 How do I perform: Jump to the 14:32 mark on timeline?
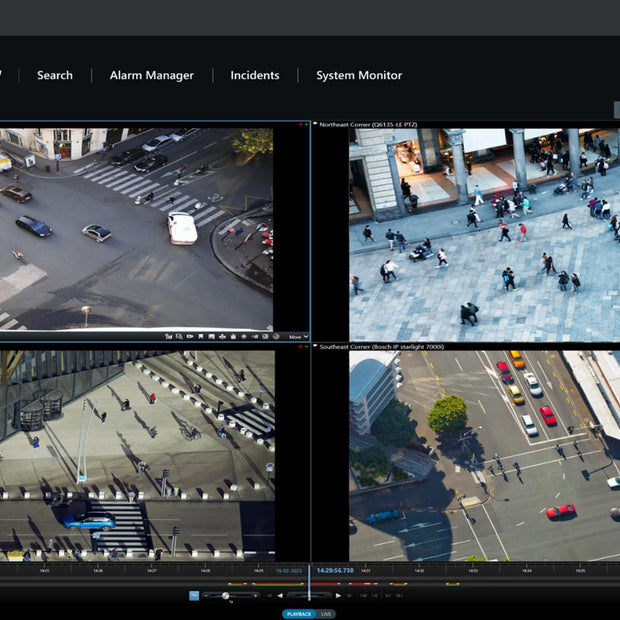pos(419,571)
